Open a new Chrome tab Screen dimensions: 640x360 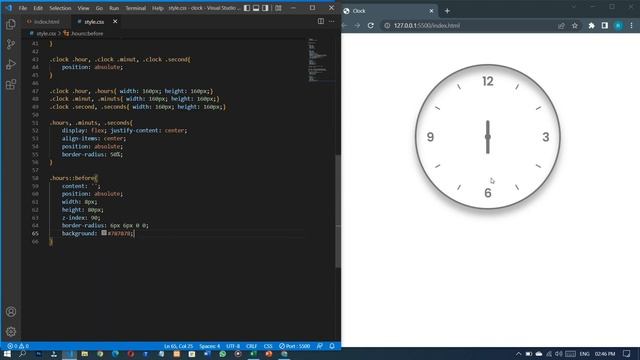pos(447,11)
